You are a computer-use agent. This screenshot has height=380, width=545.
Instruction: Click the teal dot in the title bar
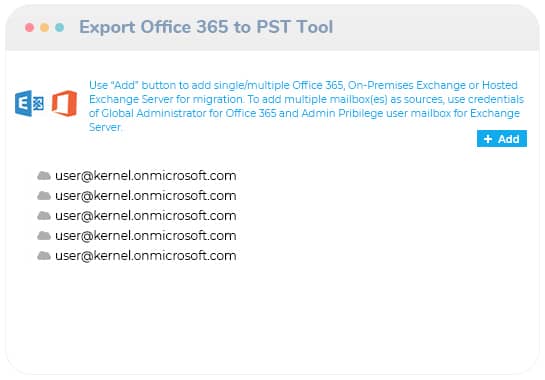[x=59, y=27]
